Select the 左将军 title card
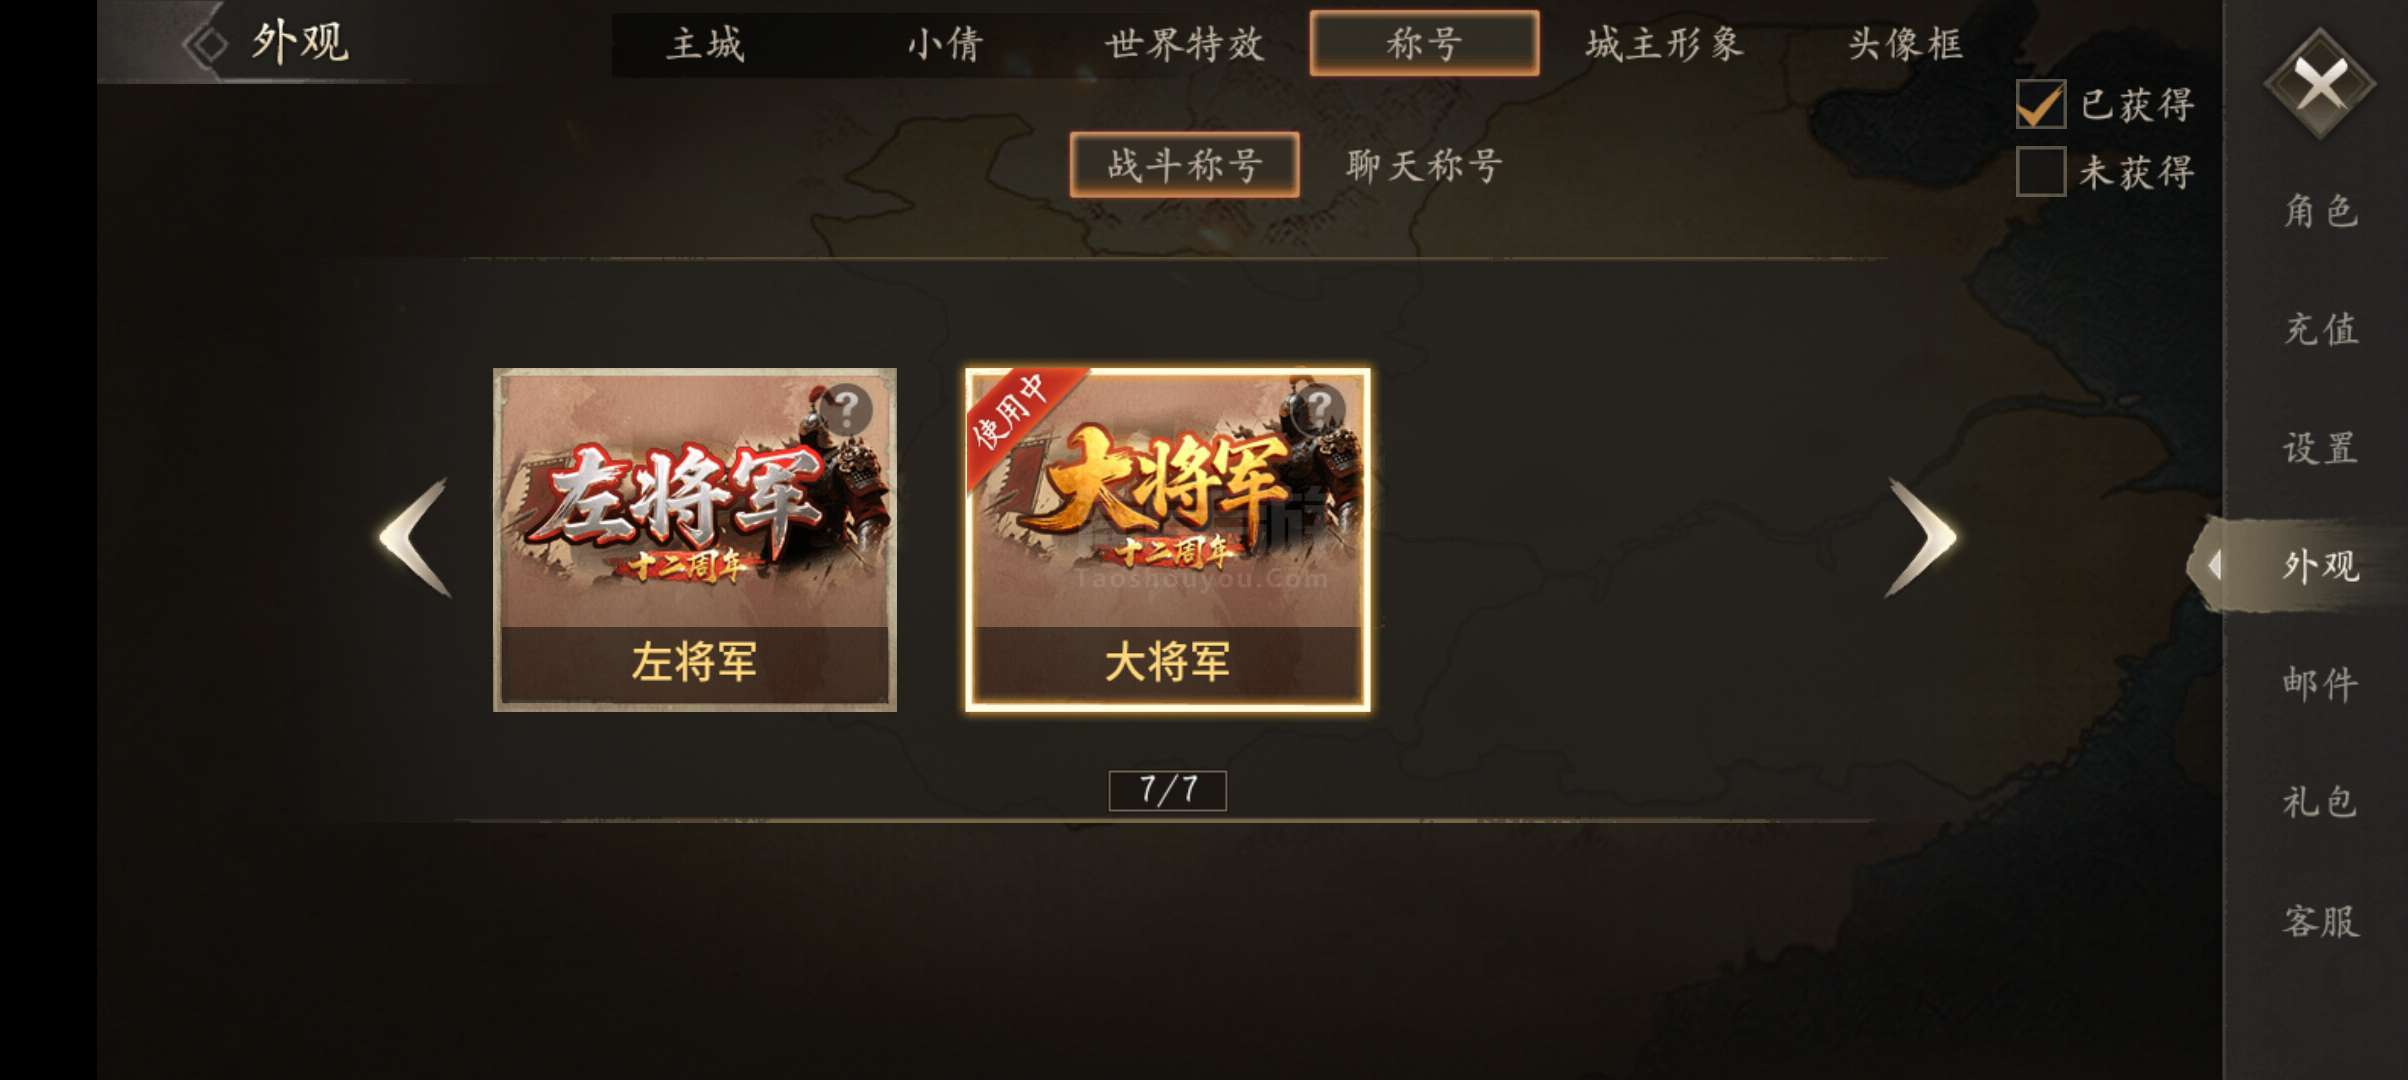This screenshot has height=1080, width=2408. (x=695, y=540)
